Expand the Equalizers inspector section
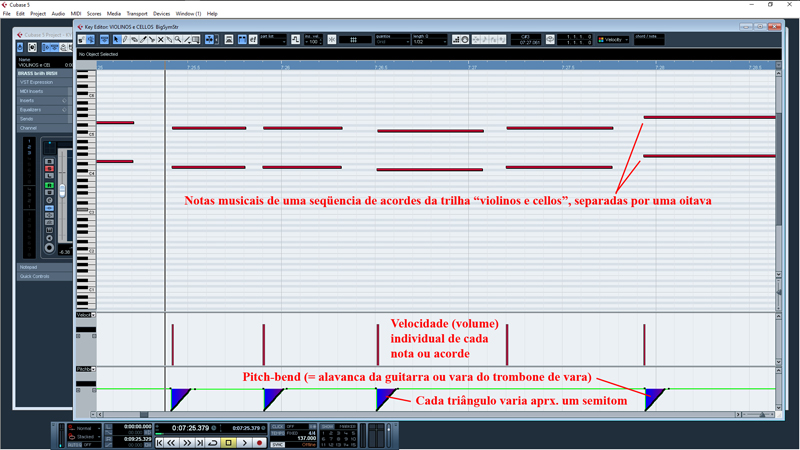The height and width of the screenshot is (450, 800). point(42,110)
